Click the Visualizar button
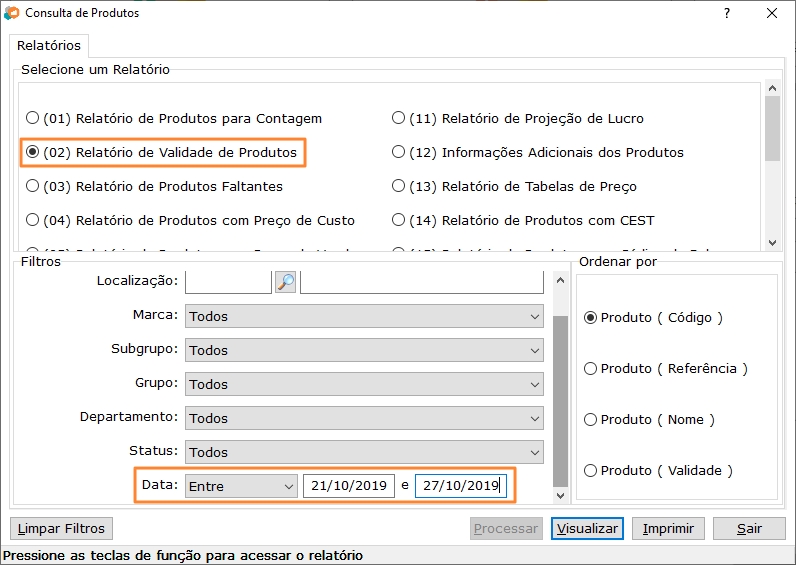Screen dimensions: 796x565 (587, 528)
